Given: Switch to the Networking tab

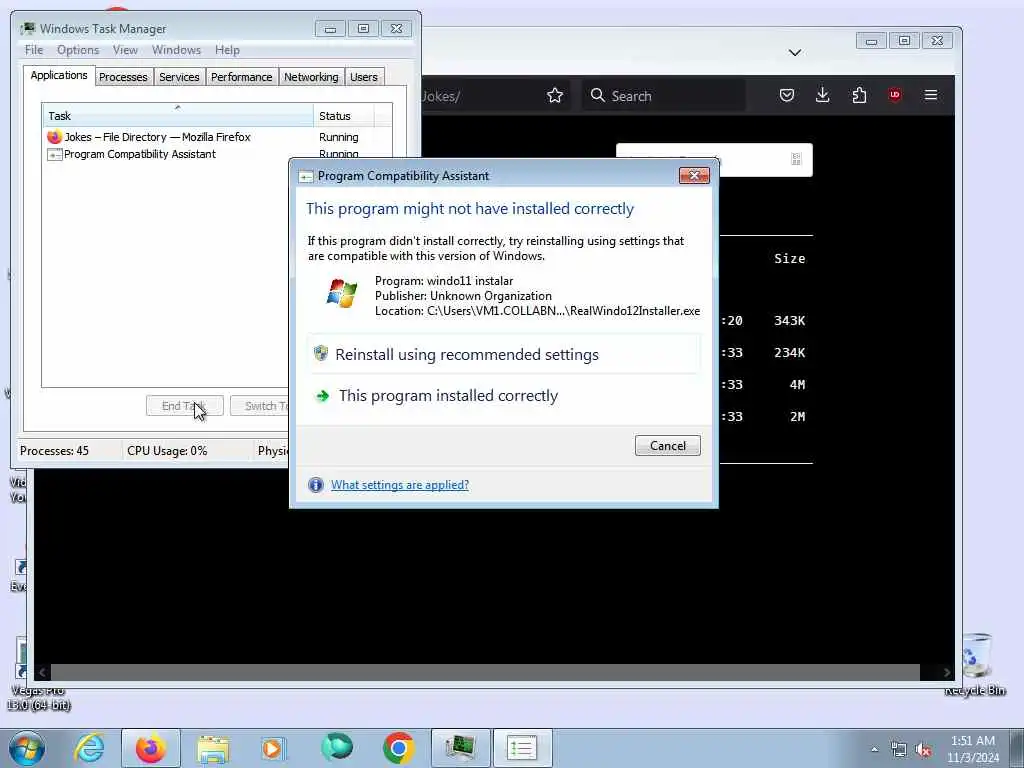Looking at the screenshot, I should click(x=311, y=77).
